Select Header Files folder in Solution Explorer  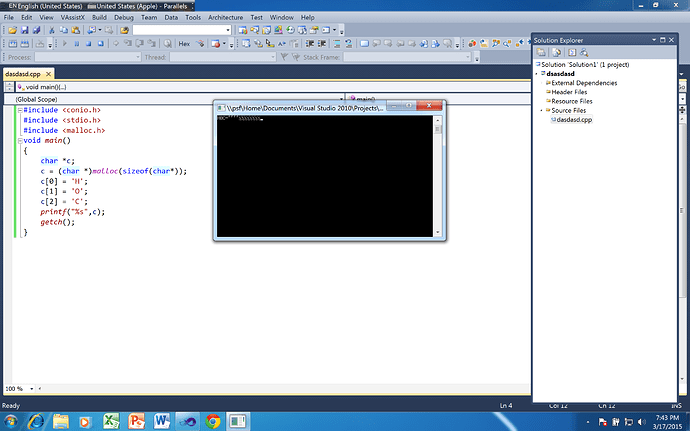(571, 92)
